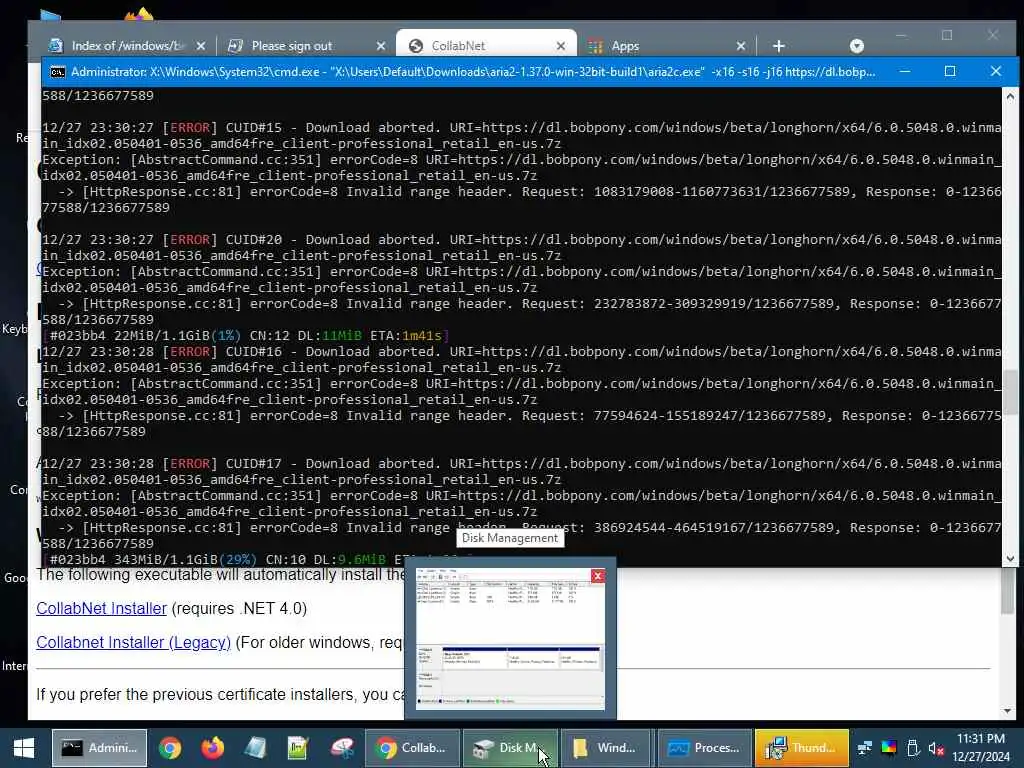Click the USB safely remove tray icon
1024x768 pixels.
click(x=913, y=748)
